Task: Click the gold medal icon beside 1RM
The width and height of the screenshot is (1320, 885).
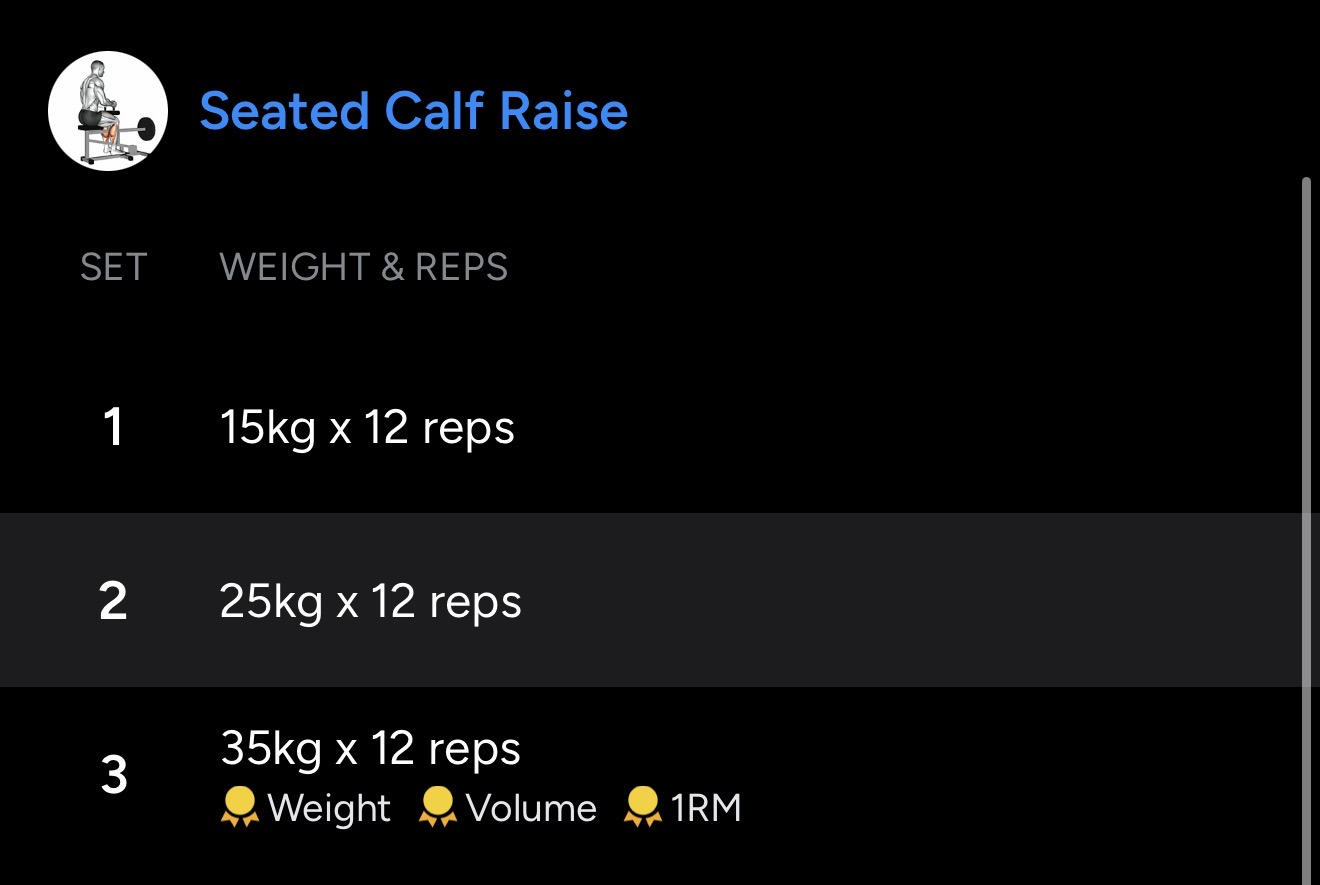Action: (x=642, y=807)
